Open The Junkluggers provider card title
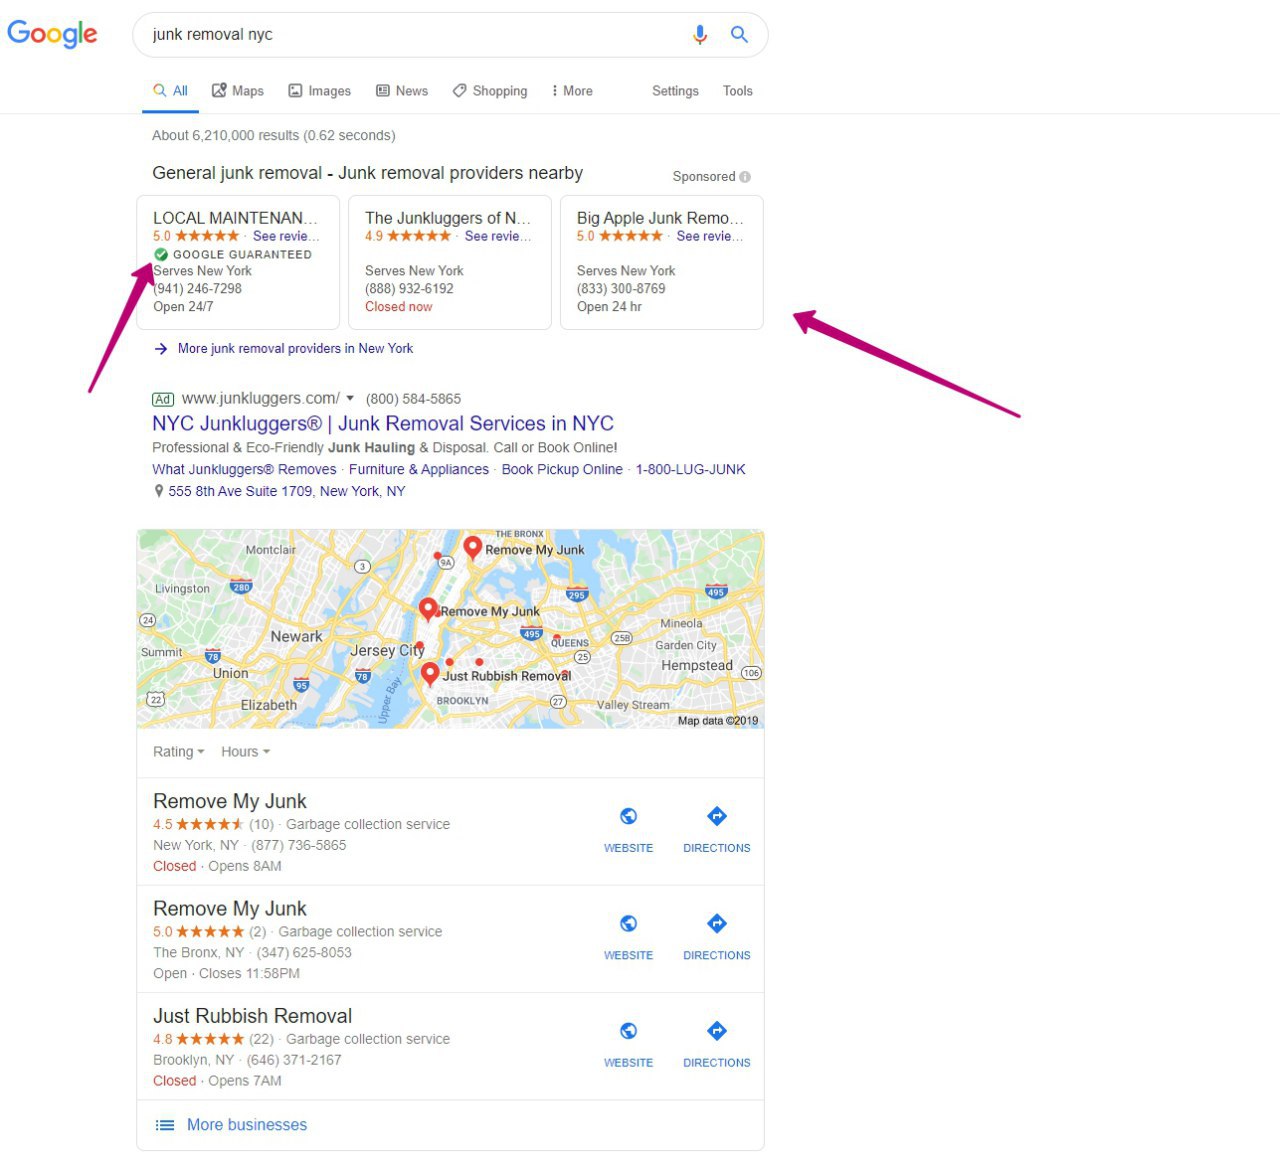This screenshot has width=1280, height=1168. pyautogui.click(x=448, y=218)
